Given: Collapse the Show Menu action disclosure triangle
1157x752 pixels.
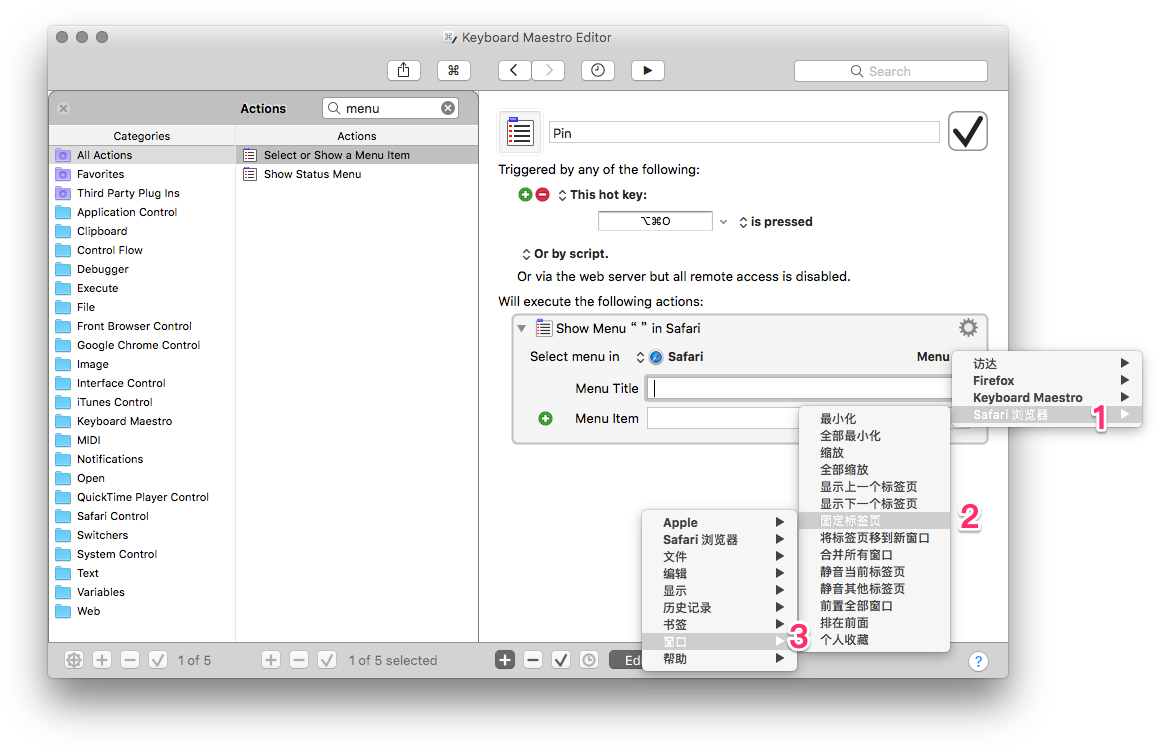Looking at the screenshot, I should (x=521, y=328).
